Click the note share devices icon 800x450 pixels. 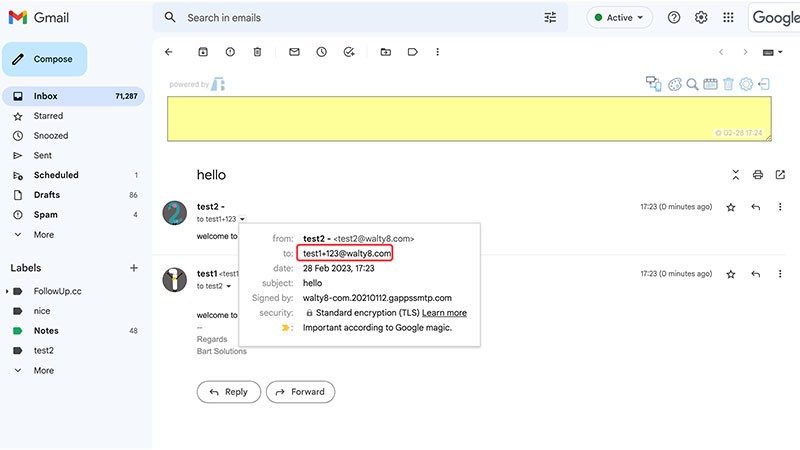(654, 84)
